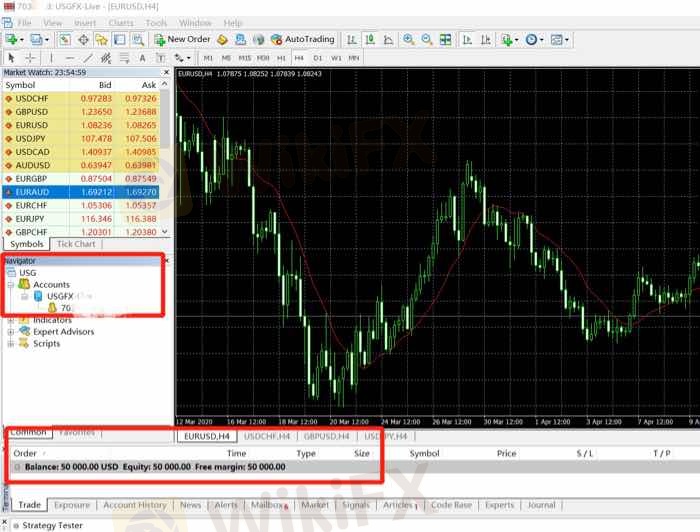This screenshot has height=532, width=700.
Task: Select the horizontal line drawing tool
Action: pyautogui.click(x=70, y=58)
